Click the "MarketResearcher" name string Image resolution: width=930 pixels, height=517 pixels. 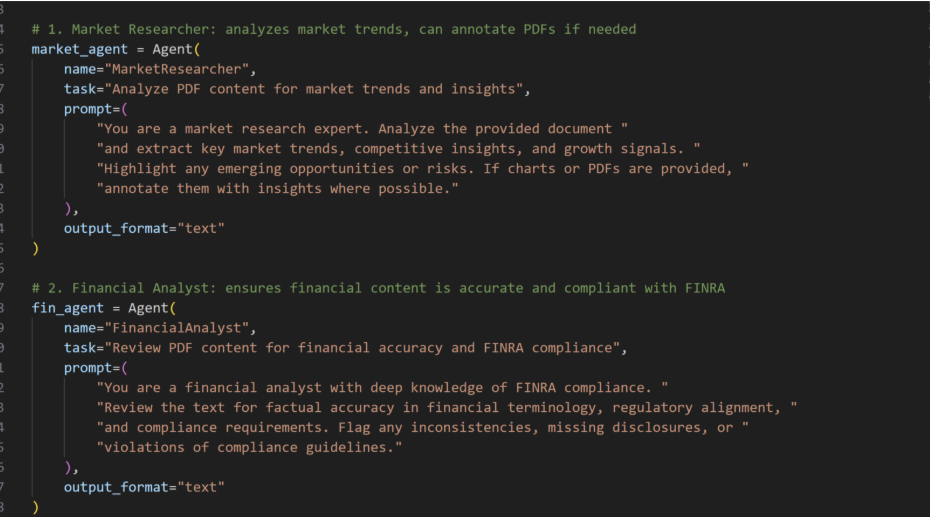pyautogui.click(x=177, y=69)
